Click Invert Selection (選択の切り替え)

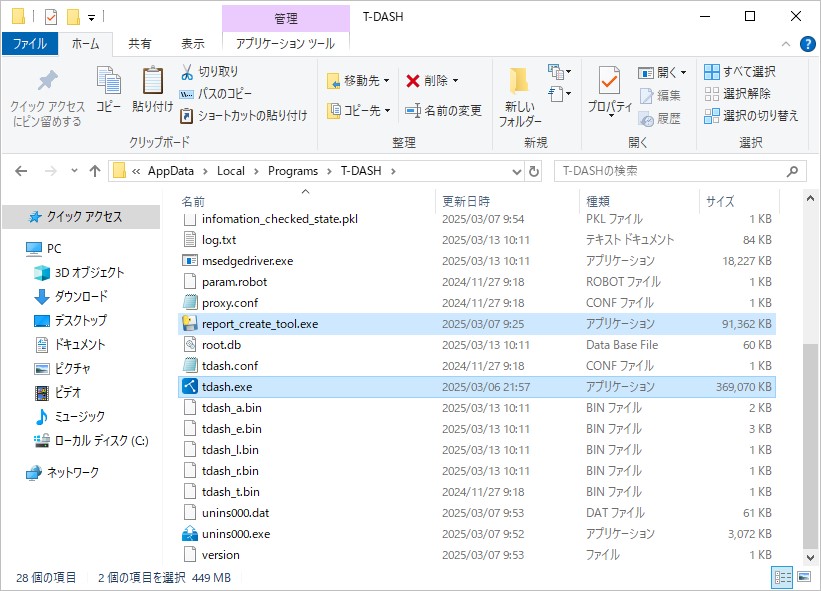751,115
